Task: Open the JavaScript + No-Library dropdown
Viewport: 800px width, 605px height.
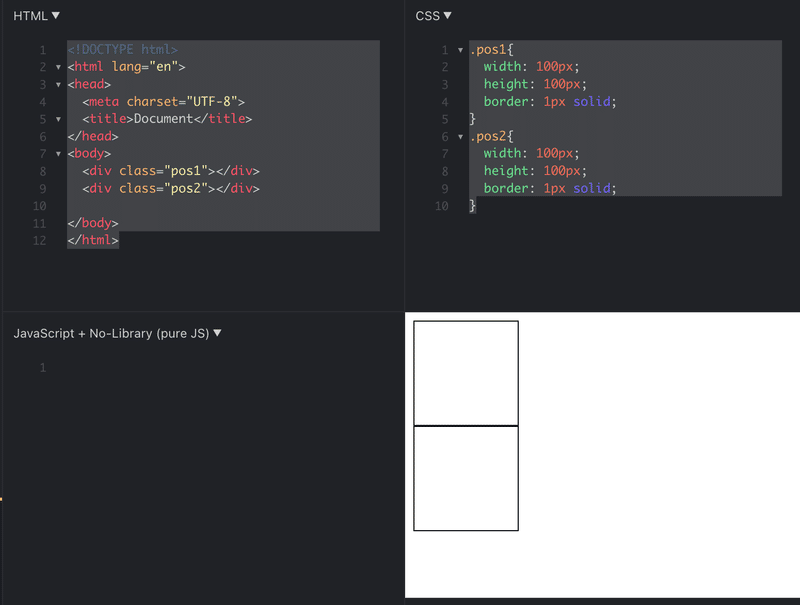Action: click(x=117, y=333)
